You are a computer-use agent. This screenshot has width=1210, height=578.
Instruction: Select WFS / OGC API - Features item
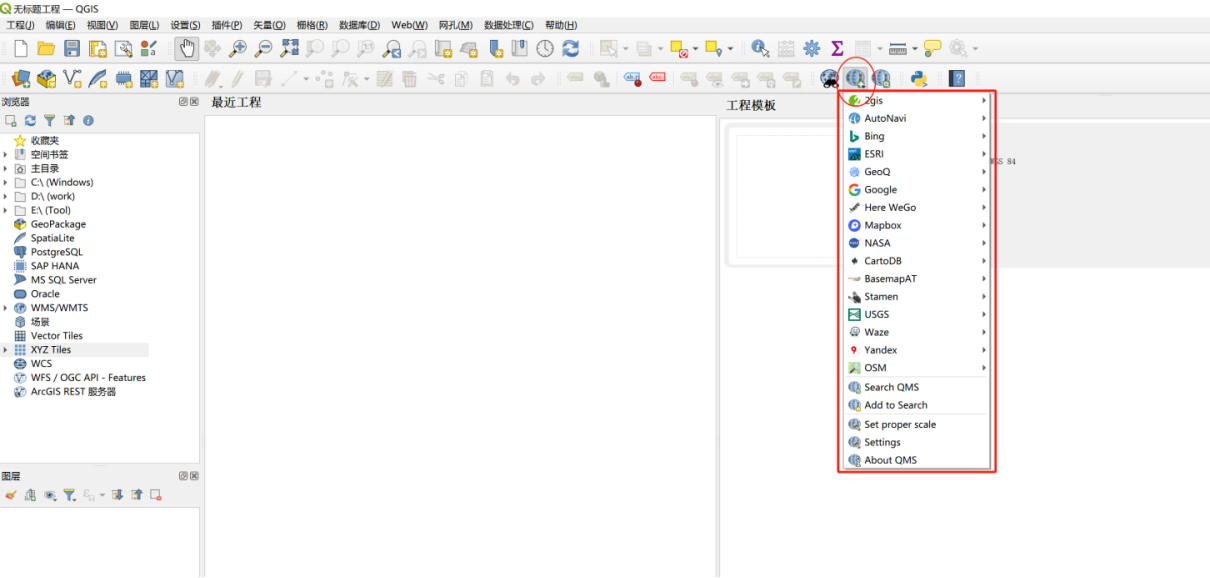pyautogui.click(x=88, y=378)
